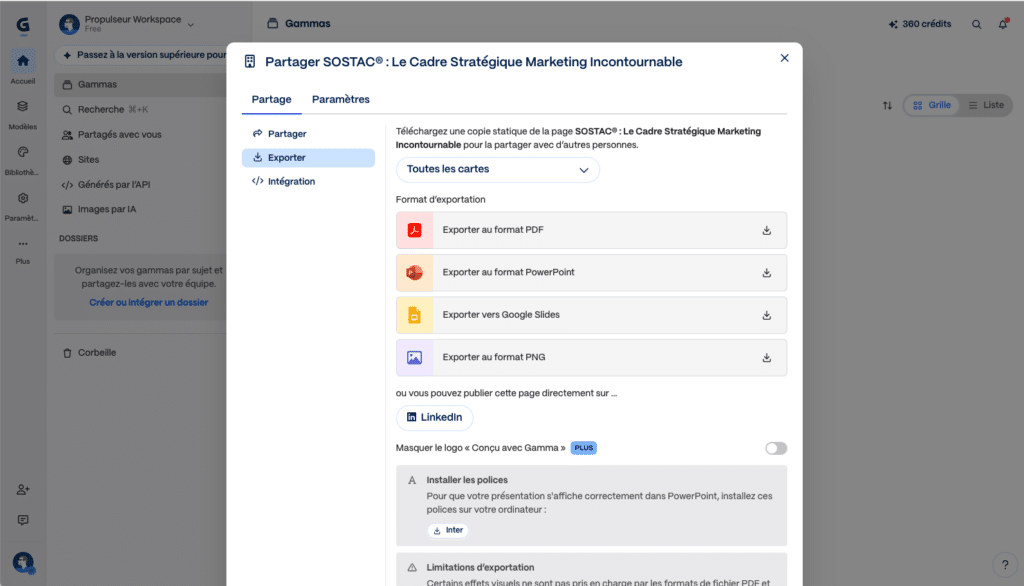This screenshot has width=1024, height=586.
Task: Click the Gamma logo in the sidebar
Action: point(23,25)
